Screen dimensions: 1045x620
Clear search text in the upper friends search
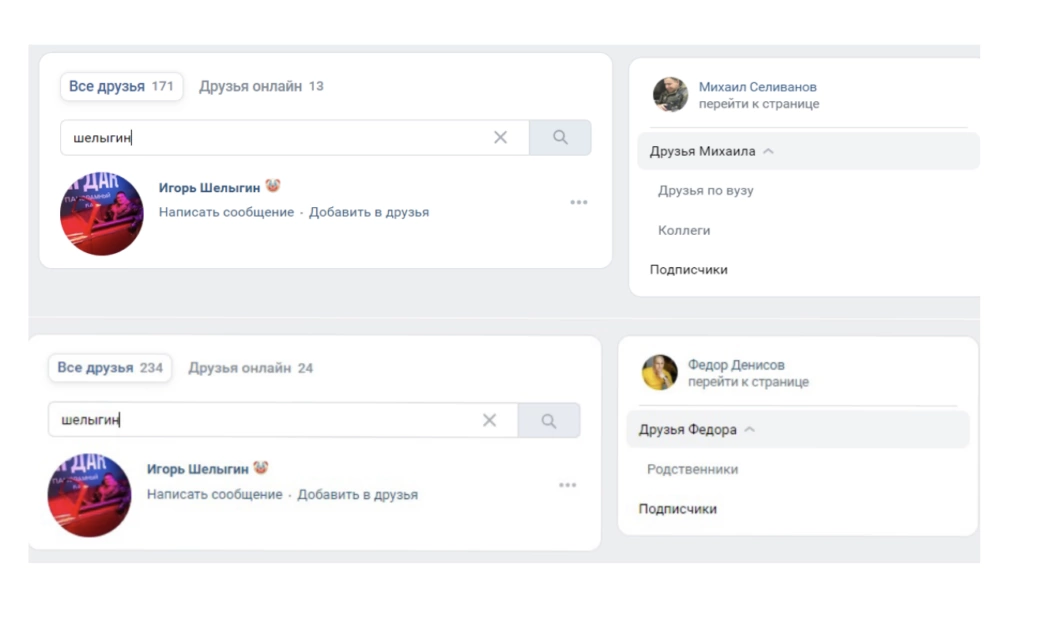500,138
